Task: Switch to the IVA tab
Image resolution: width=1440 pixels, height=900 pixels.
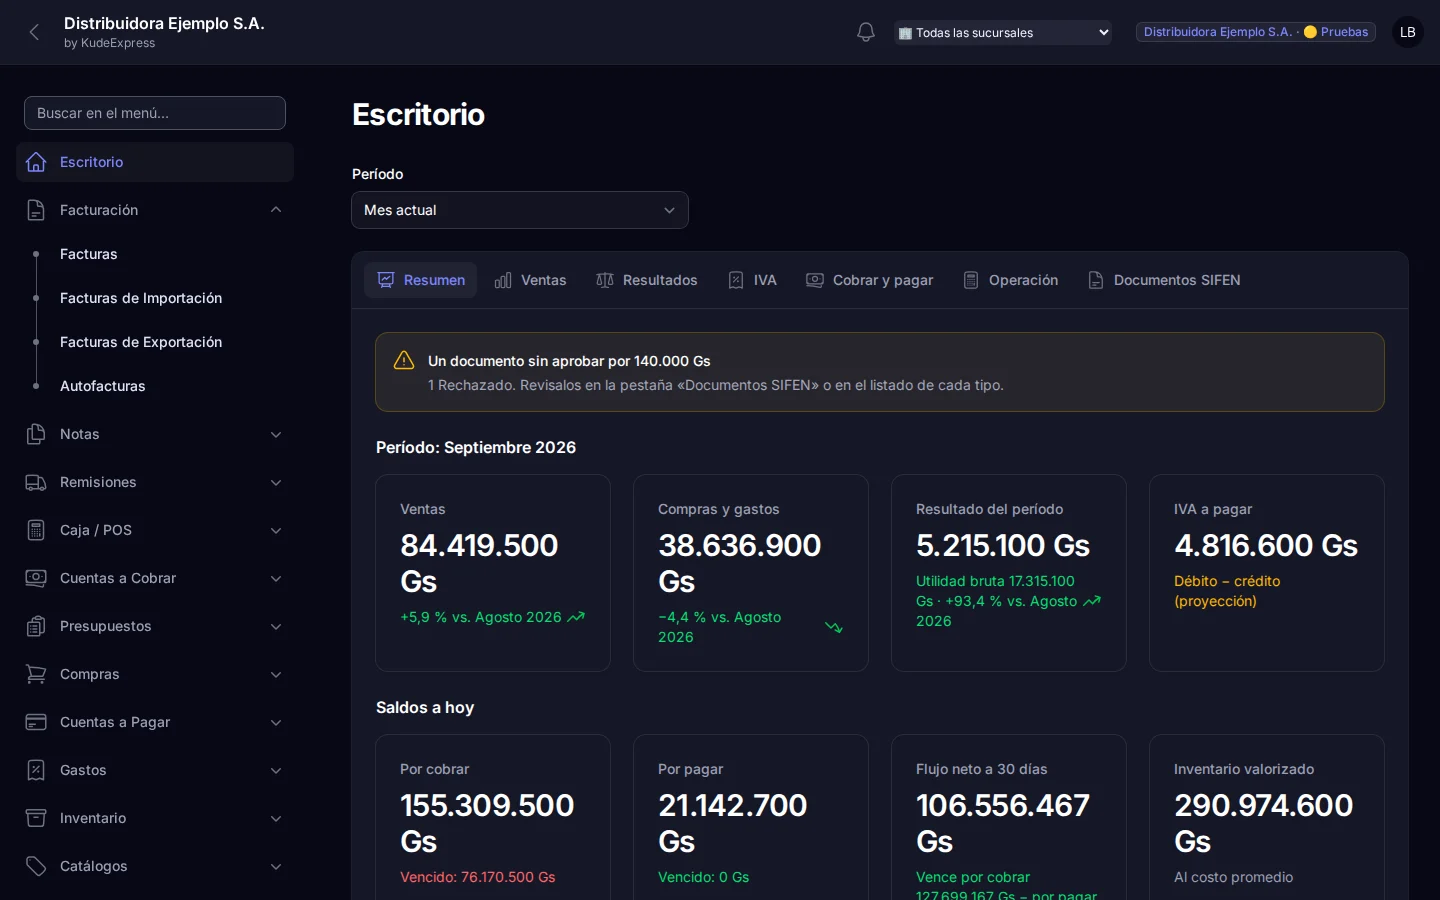Action: click(752, 280)
